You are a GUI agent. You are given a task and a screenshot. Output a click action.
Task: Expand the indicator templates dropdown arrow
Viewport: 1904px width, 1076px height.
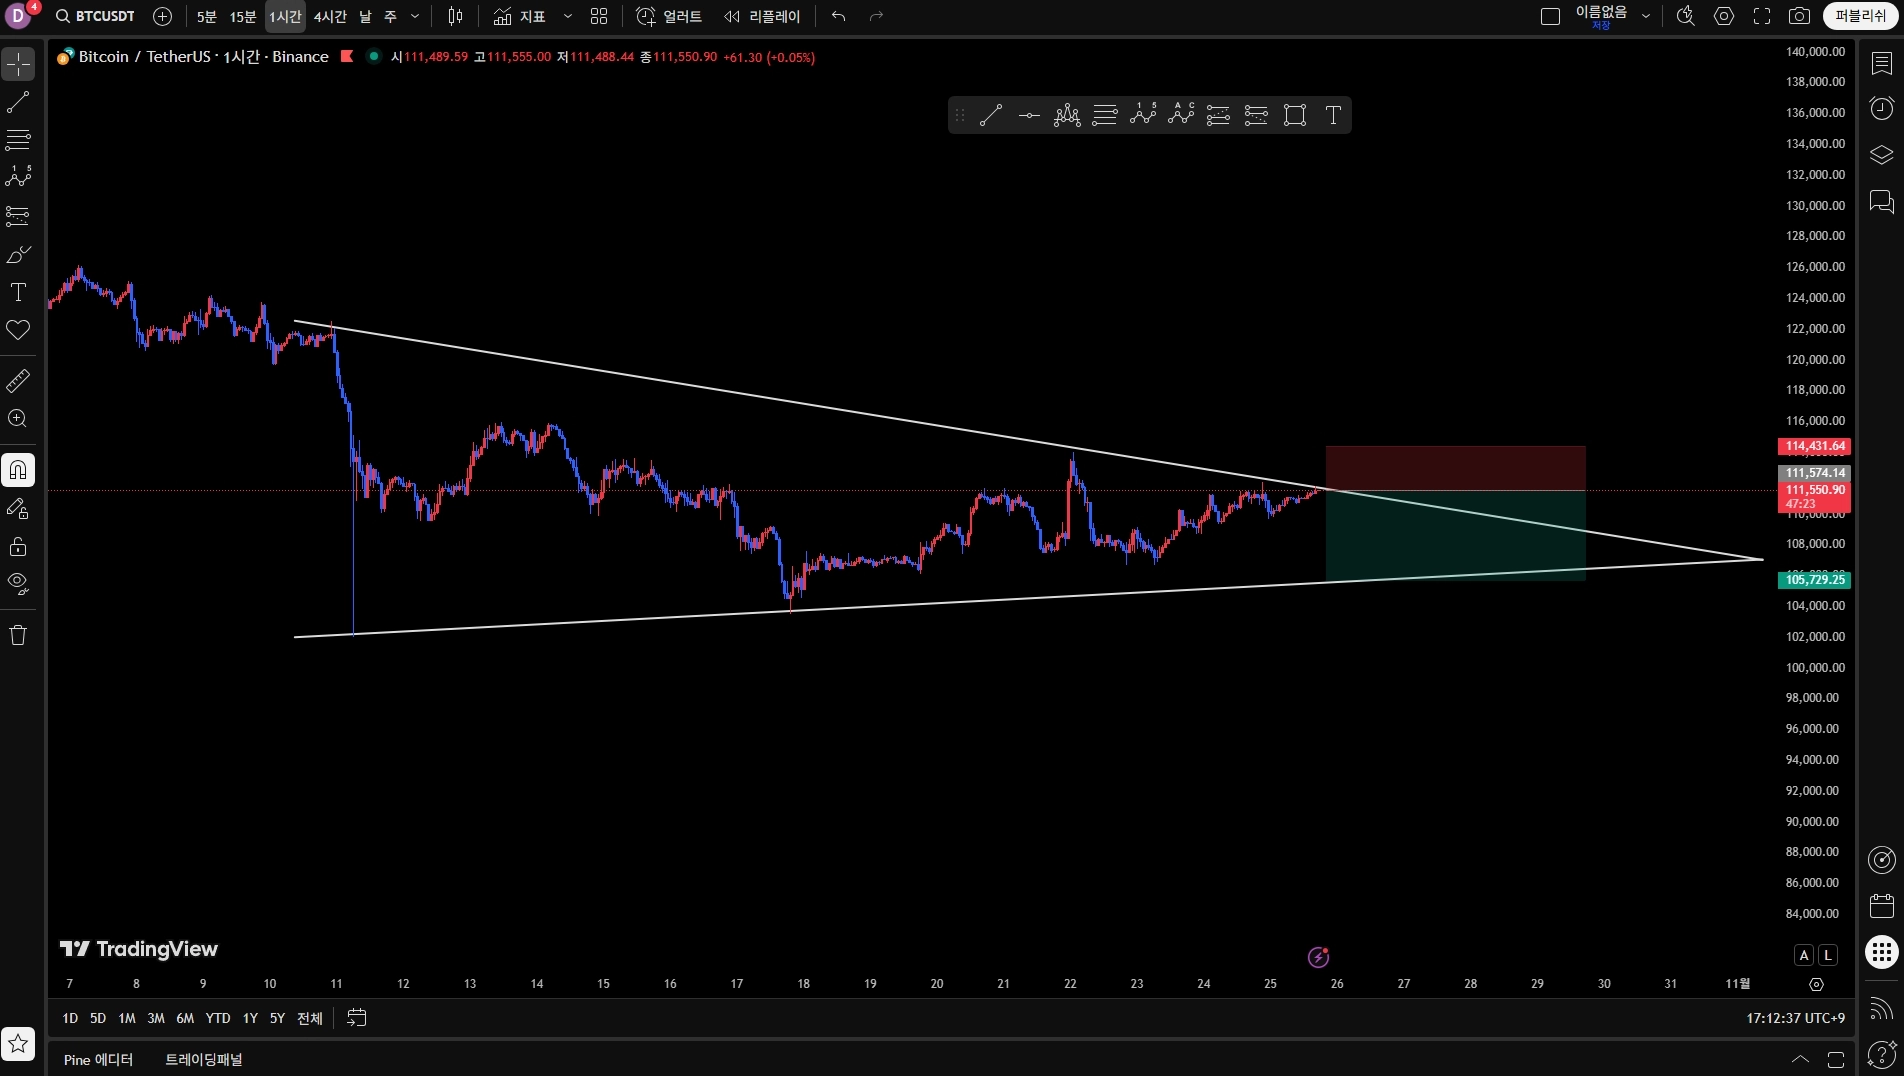pyautogui.click(x=568, y=16)
